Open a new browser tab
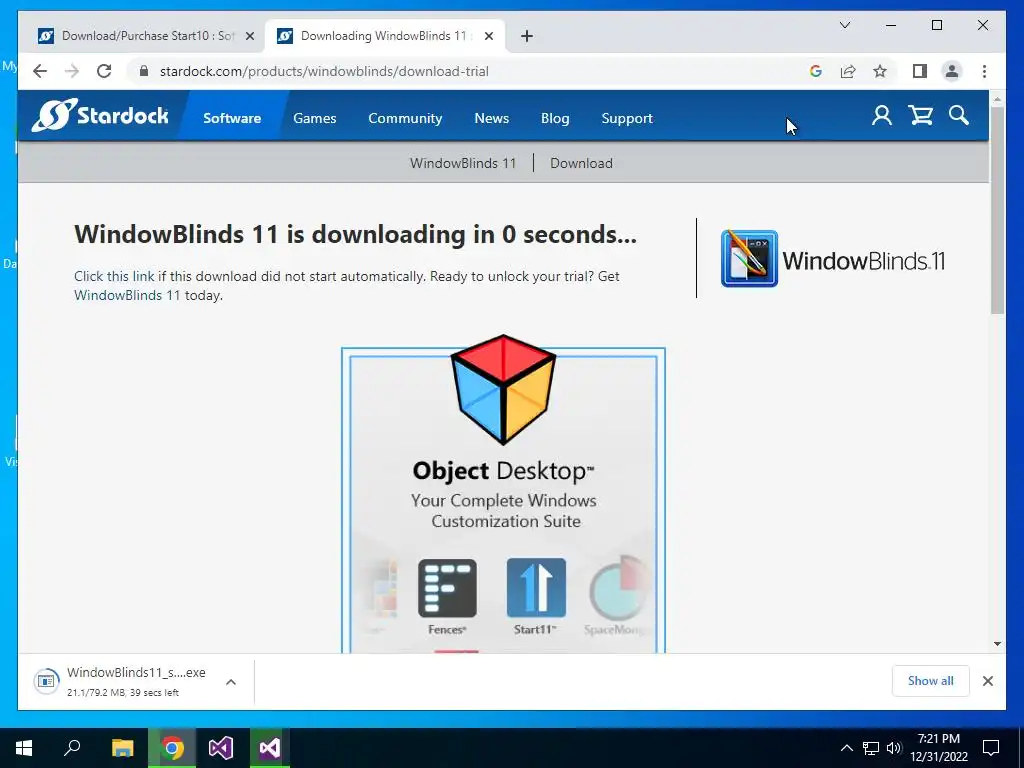 [527, 36]
